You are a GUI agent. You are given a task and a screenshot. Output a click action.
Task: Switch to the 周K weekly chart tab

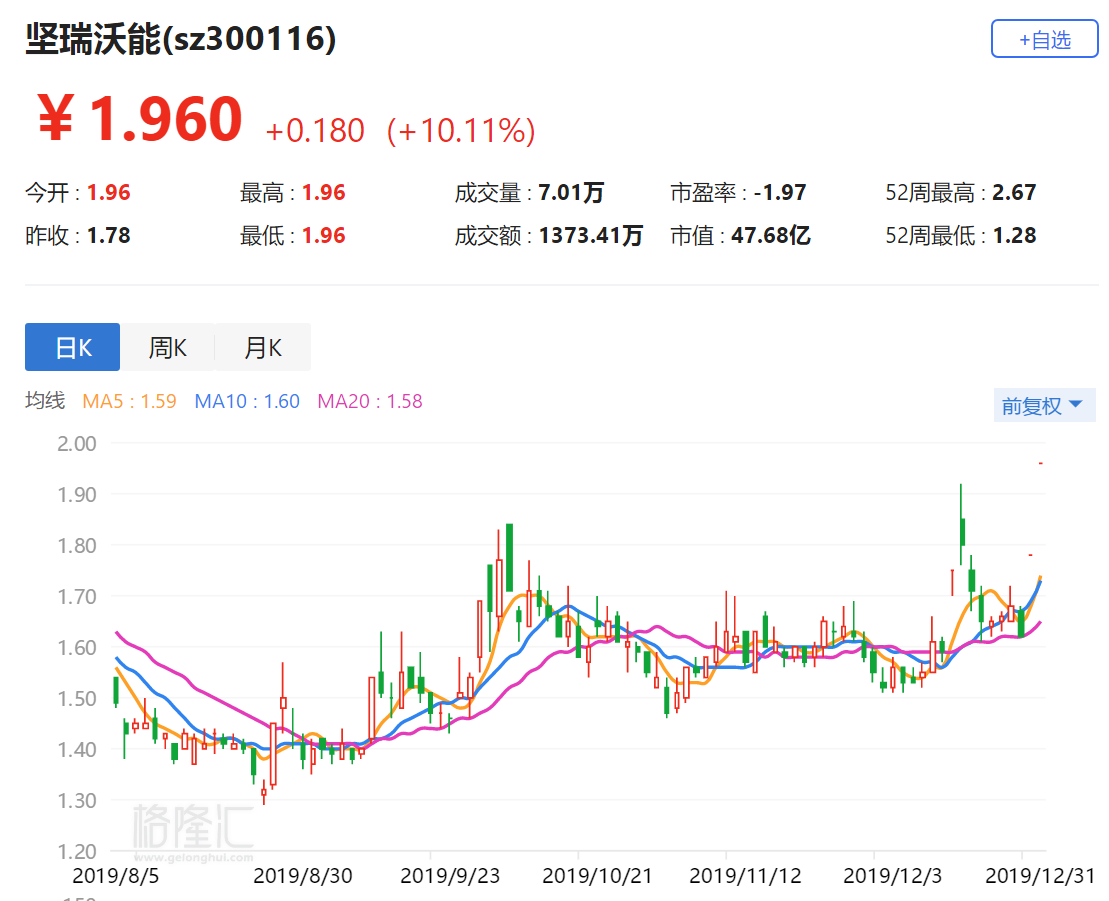click(168, 347)
